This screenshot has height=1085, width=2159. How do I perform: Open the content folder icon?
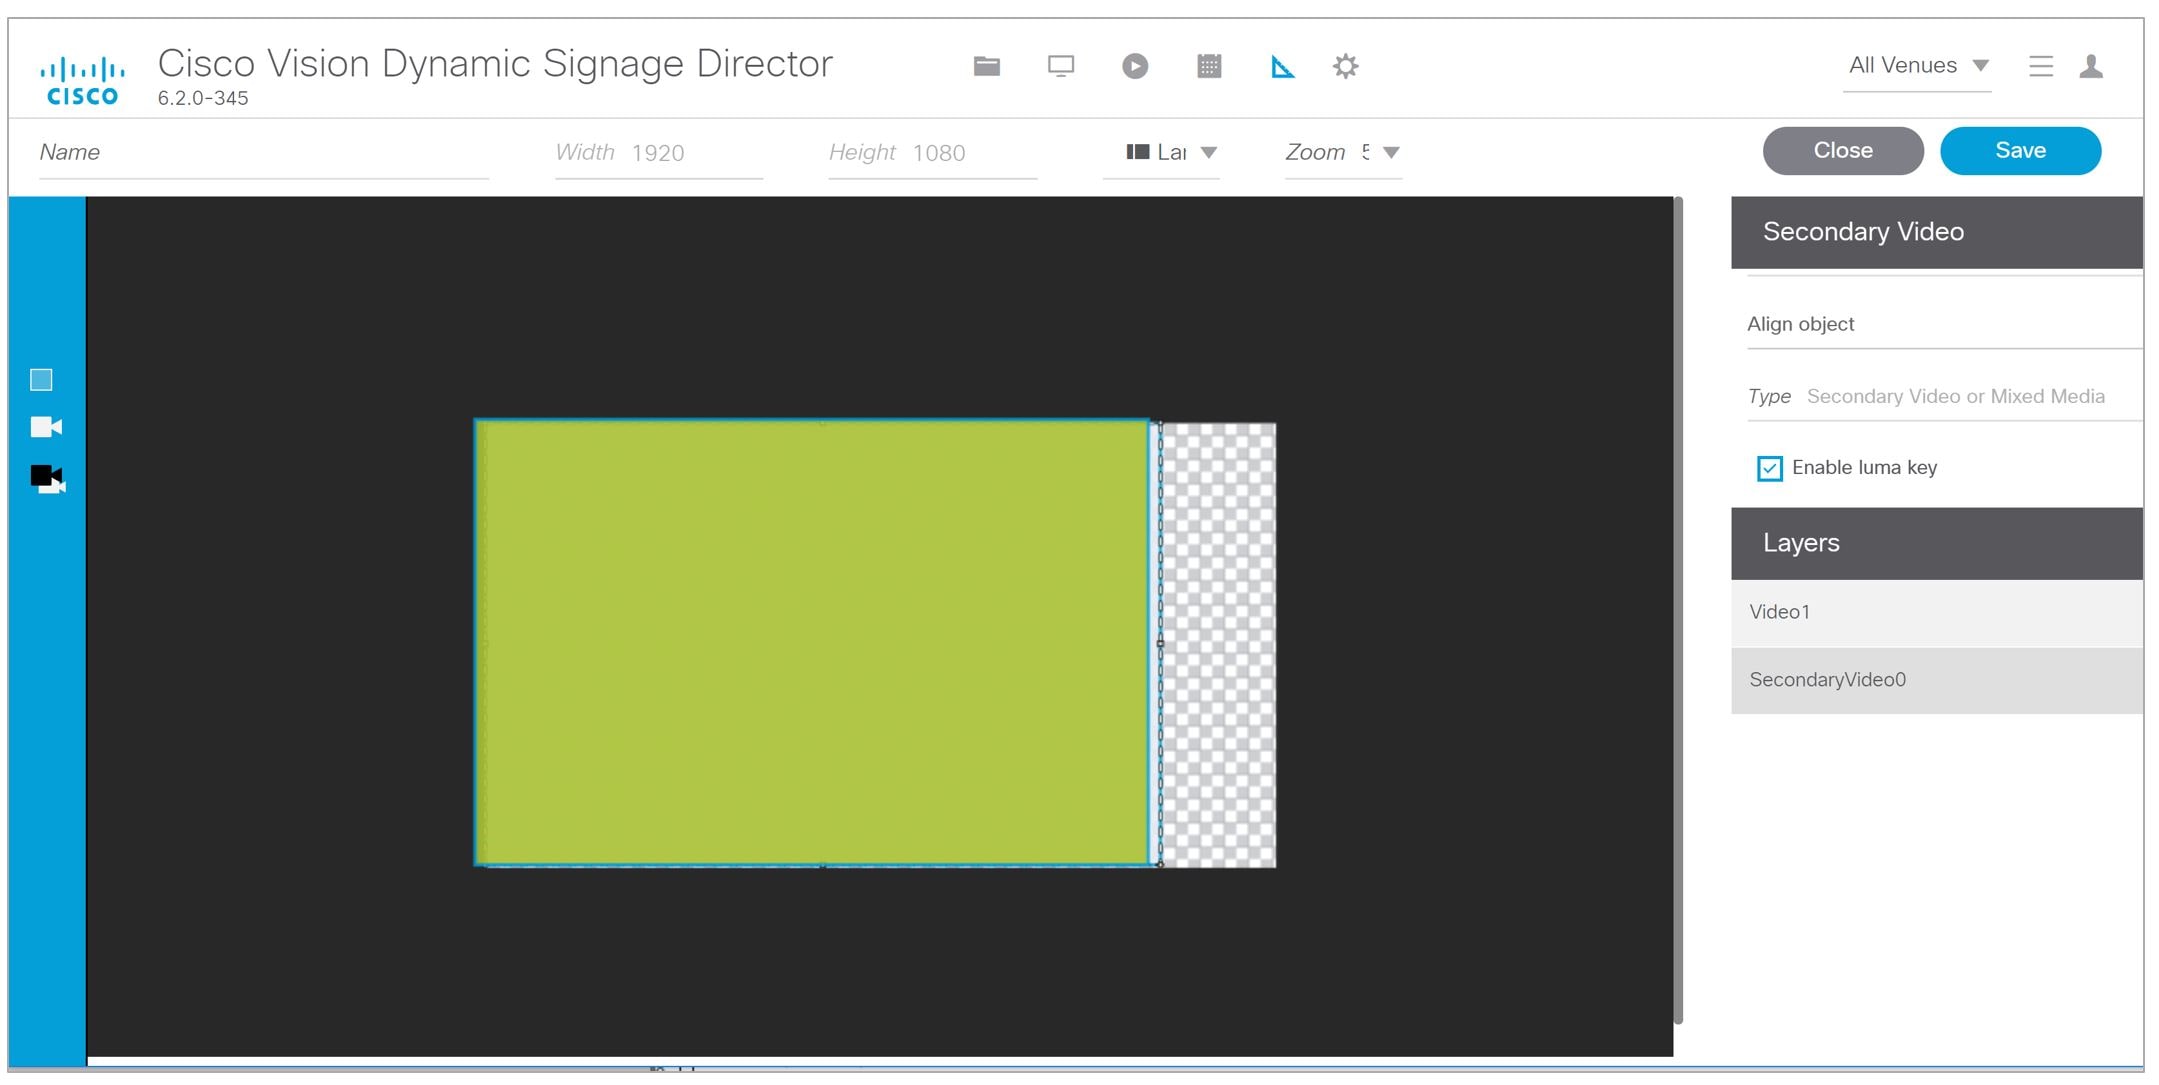coord(986,66)
